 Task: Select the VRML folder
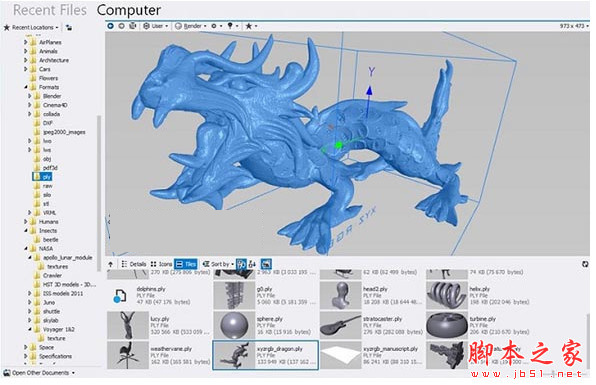tap(46, 212)
